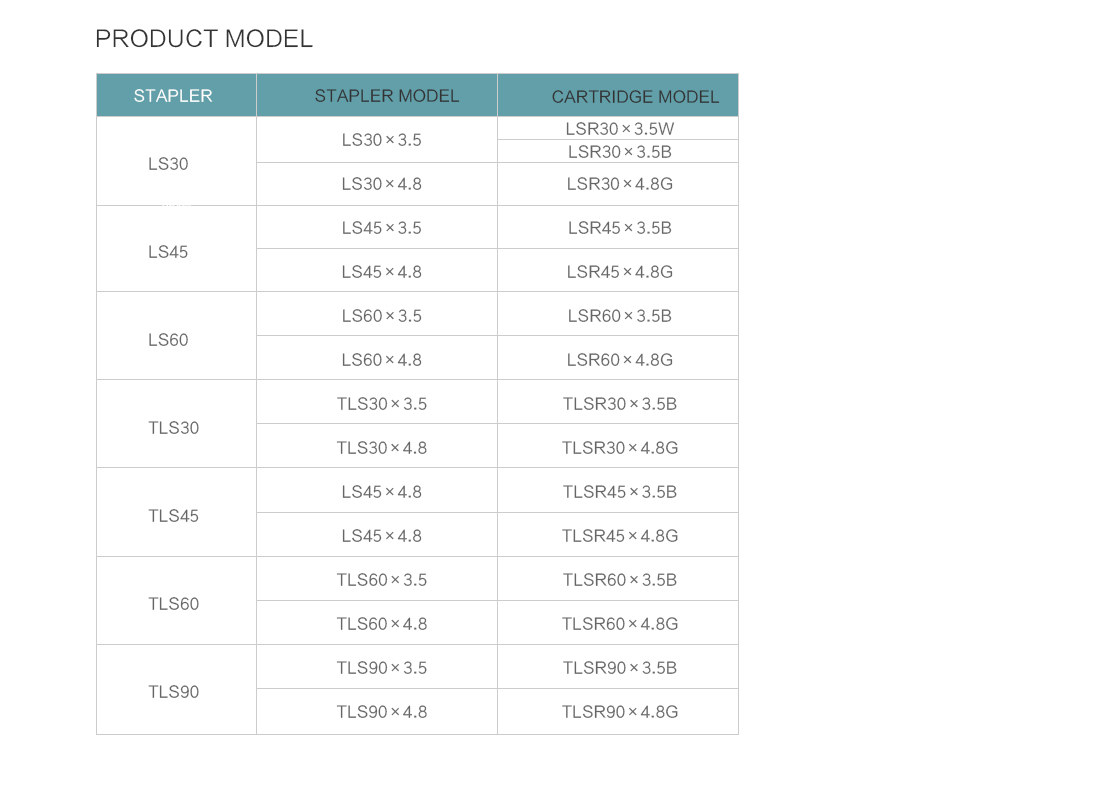Select the LS30 stapler cell
Screen dimensions: 1100x788
pyautogui.click(x=176, y=161)
